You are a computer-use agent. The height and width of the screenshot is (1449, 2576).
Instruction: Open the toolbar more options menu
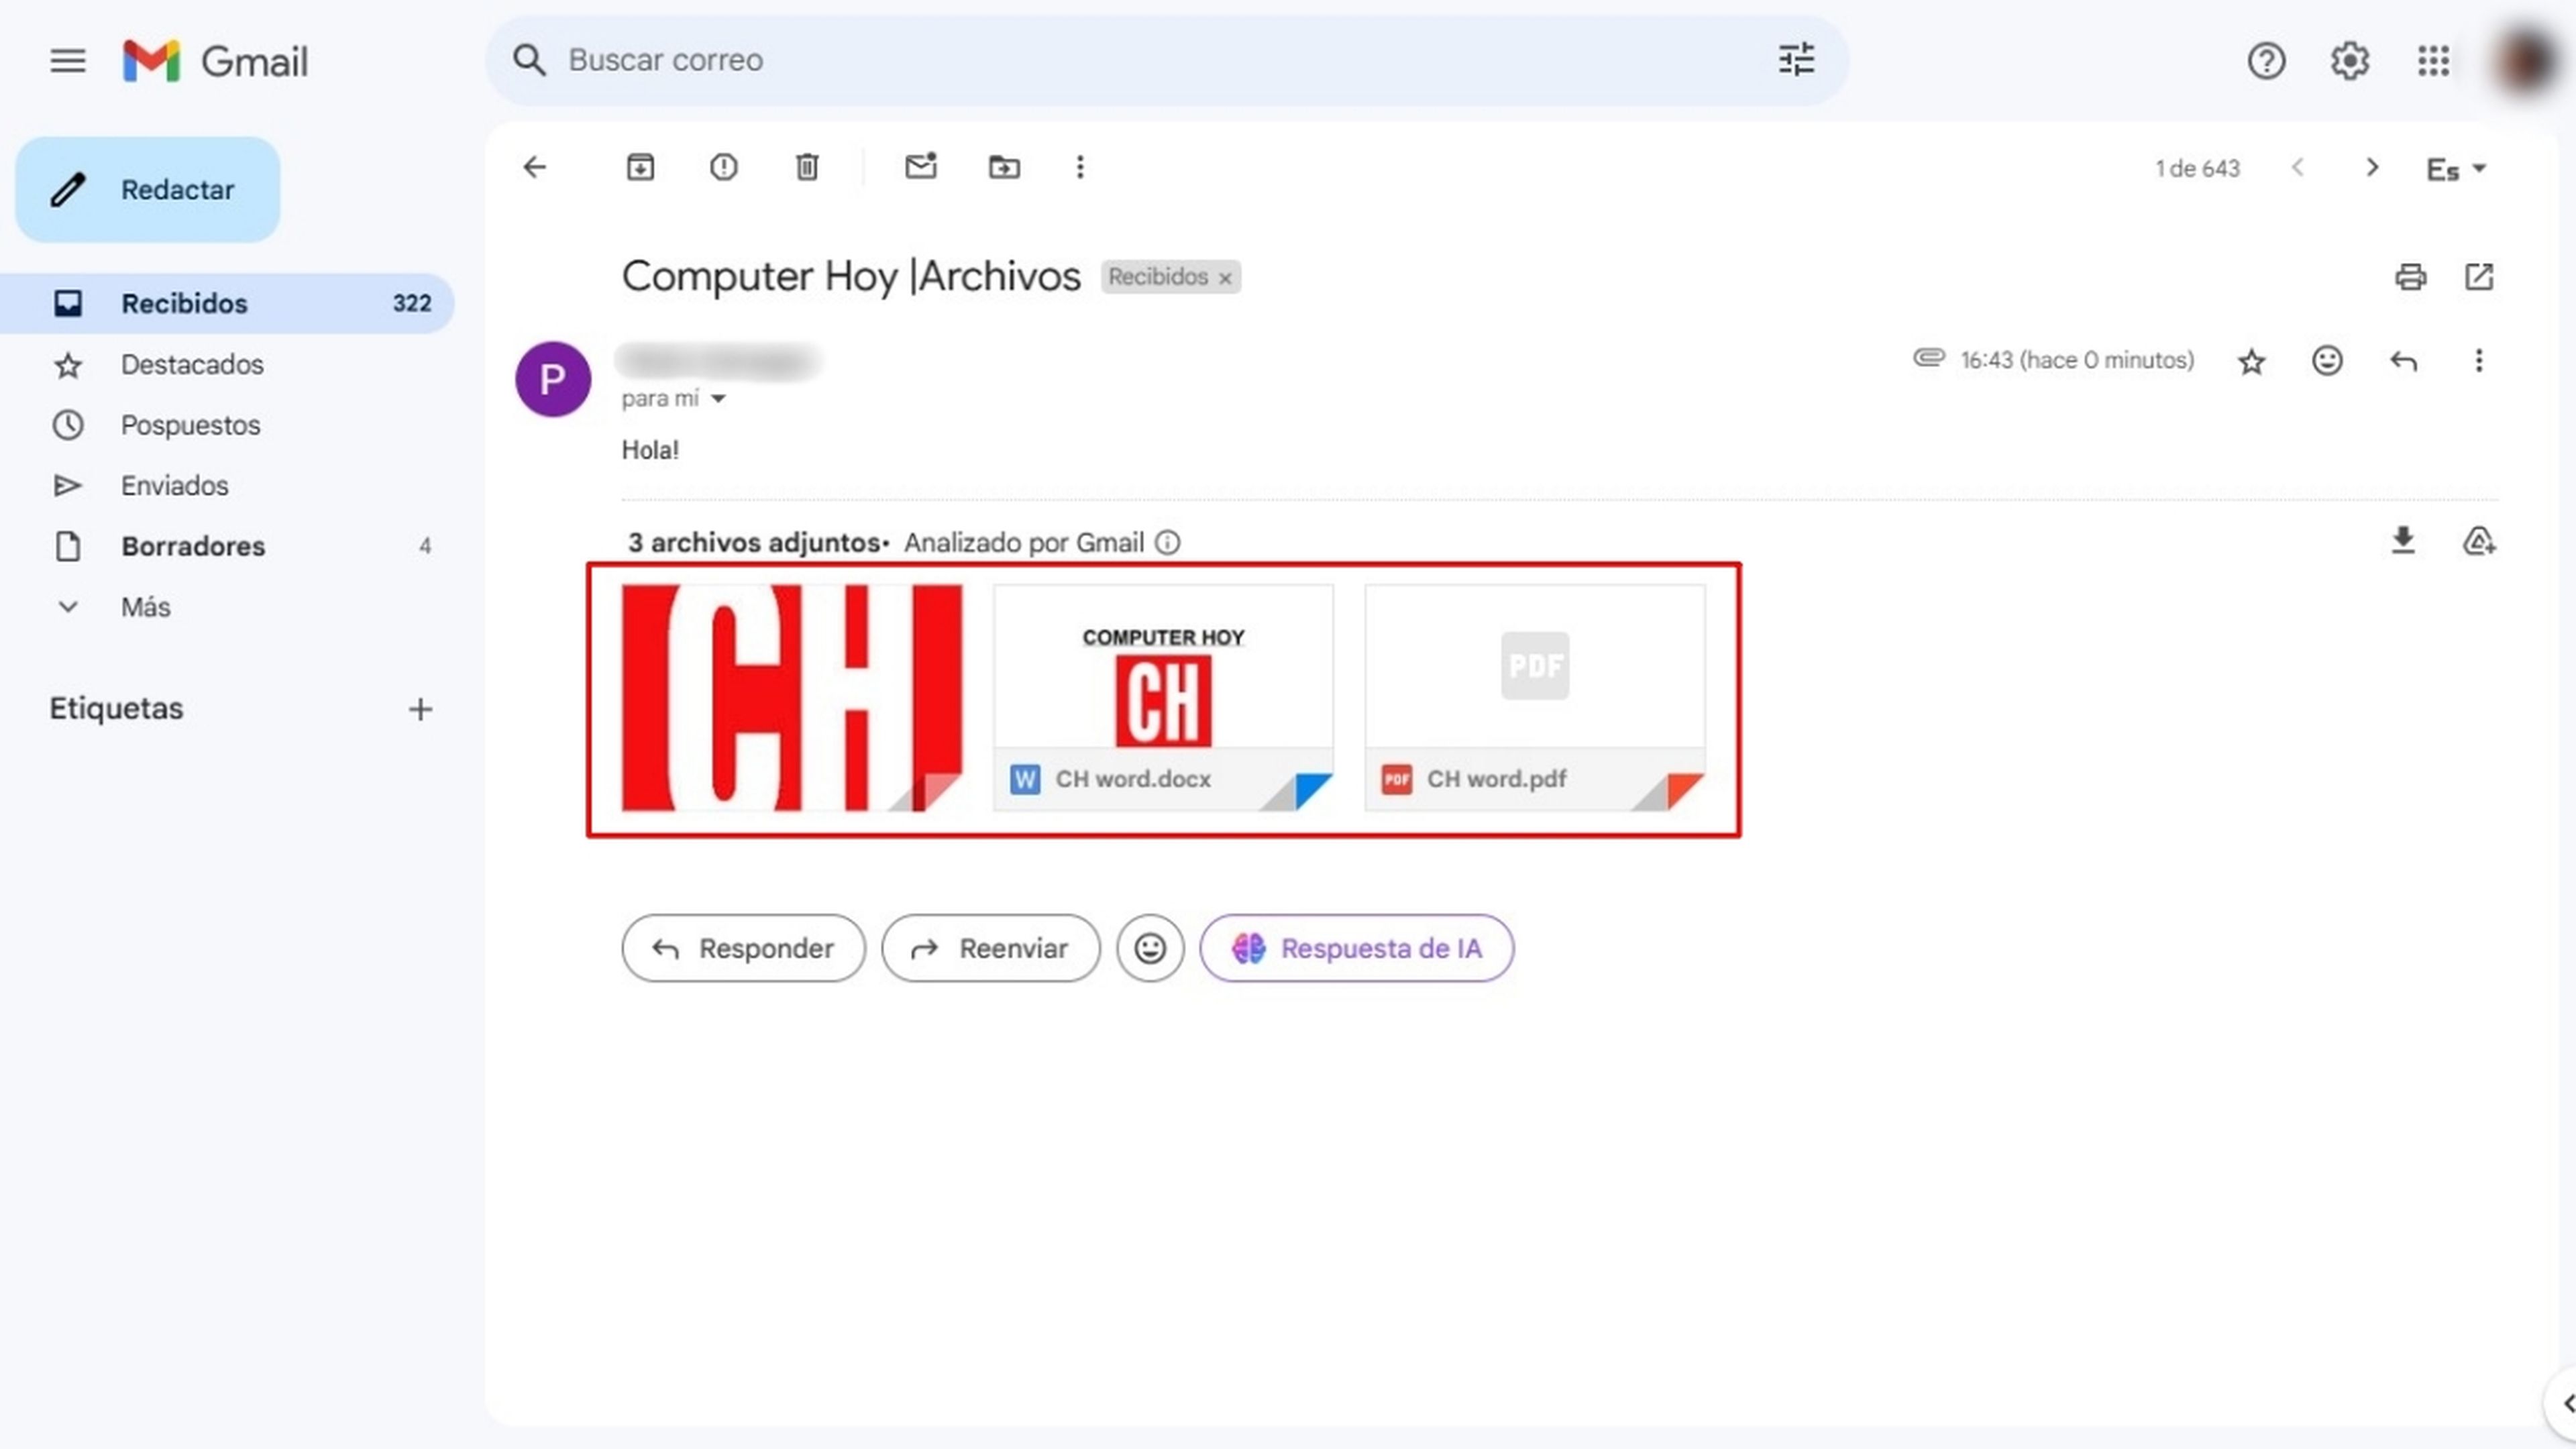click(1080, 167)
